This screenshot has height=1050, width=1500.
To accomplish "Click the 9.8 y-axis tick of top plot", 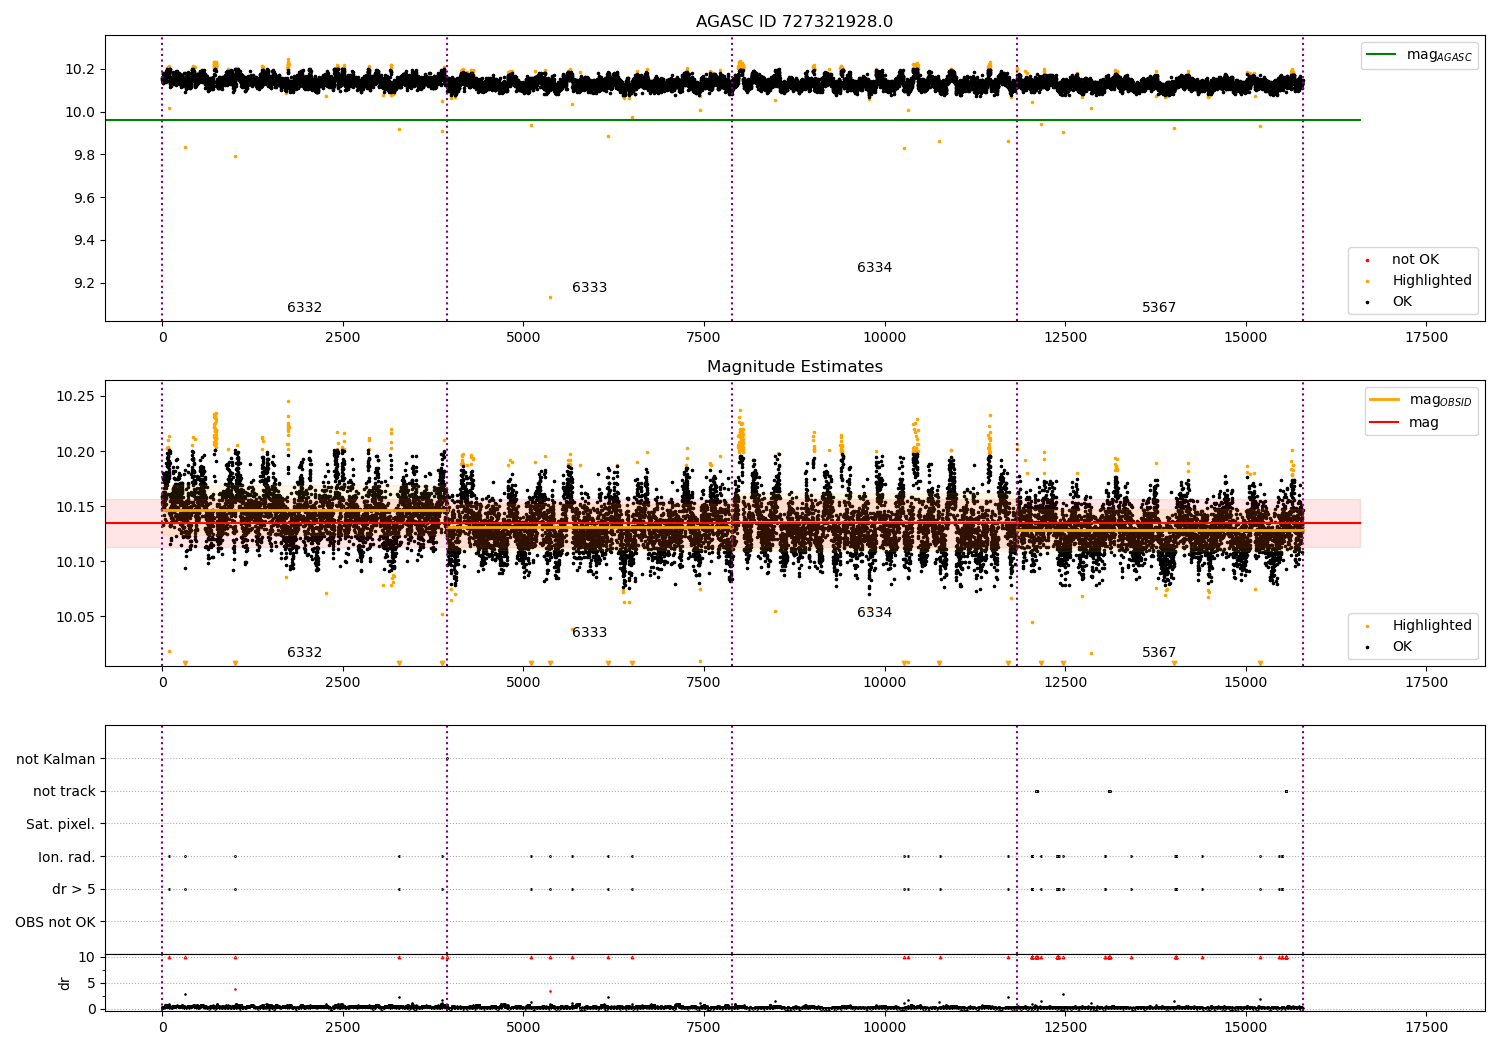I will (83, 155).
